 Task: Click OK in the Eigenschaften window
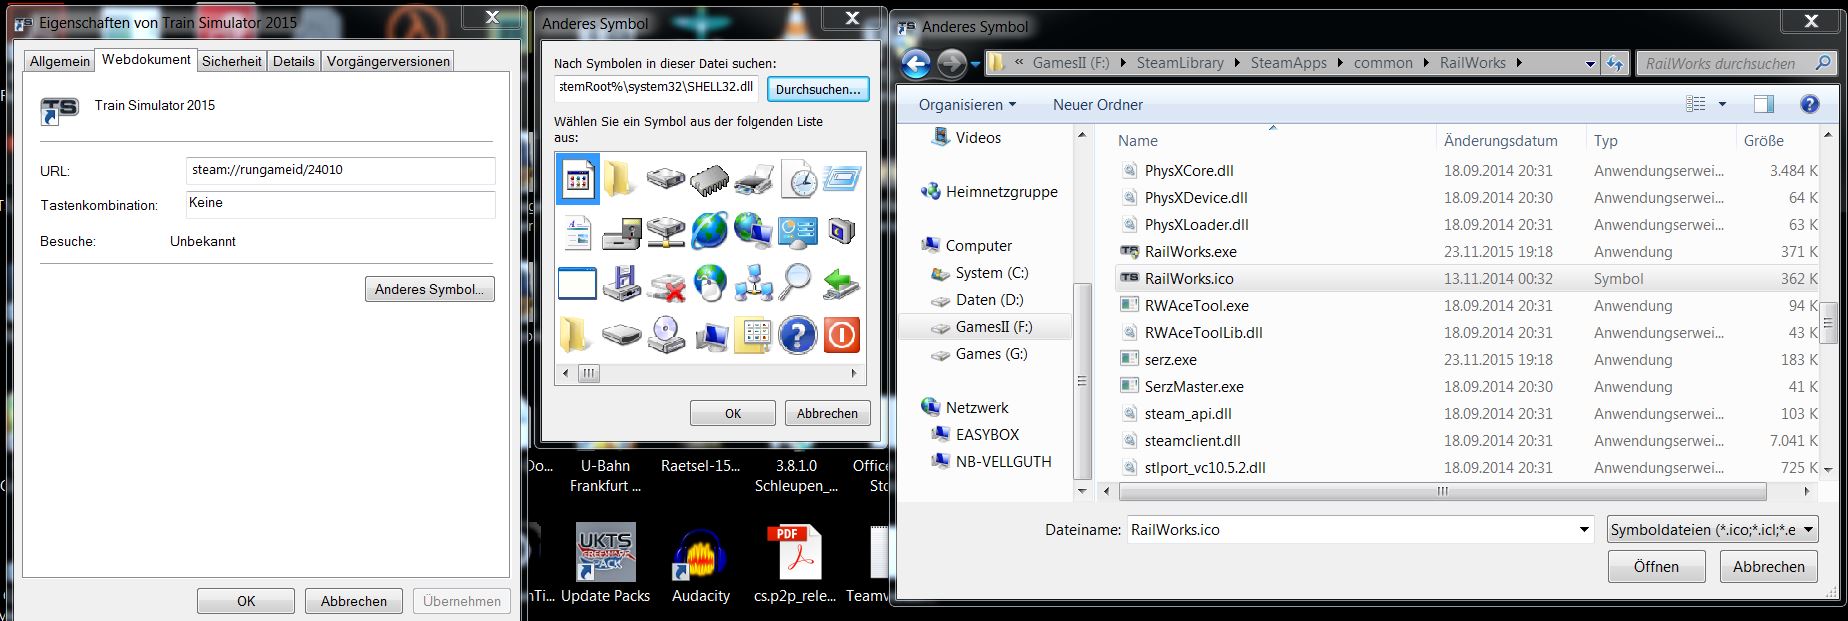click(x=246, y=601)
